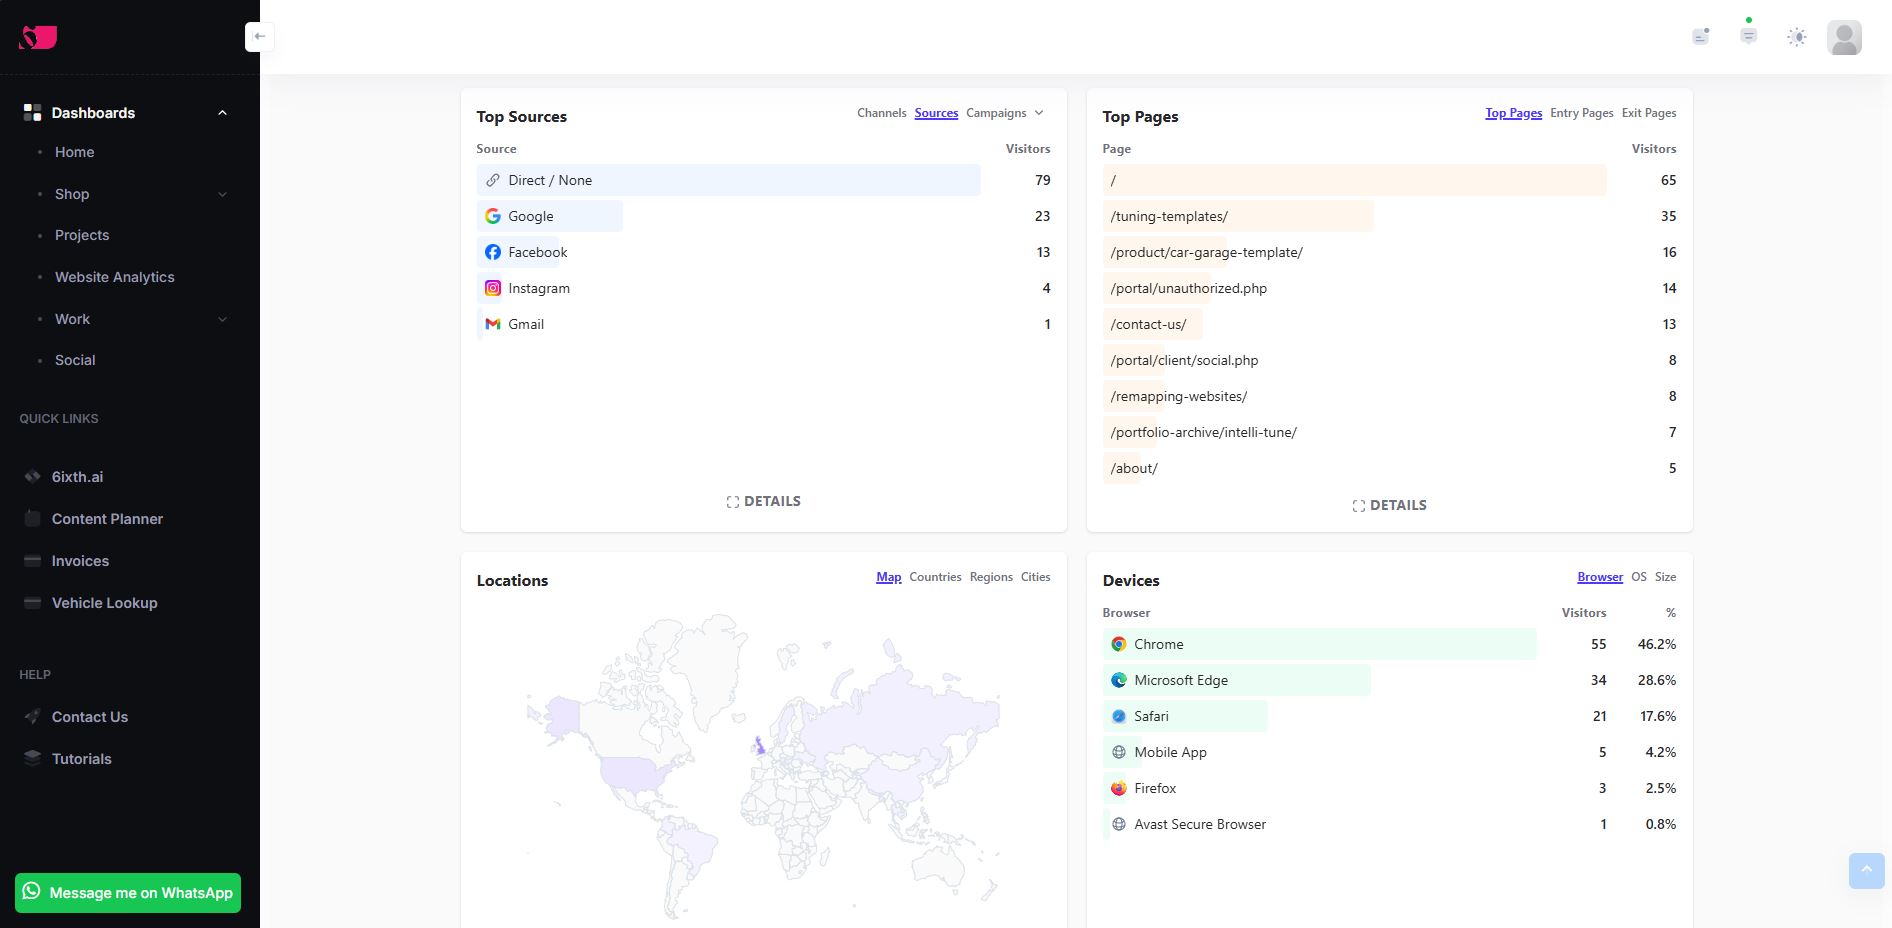
Task: Switch to the Entry Pages tab
Action: 1581,113
